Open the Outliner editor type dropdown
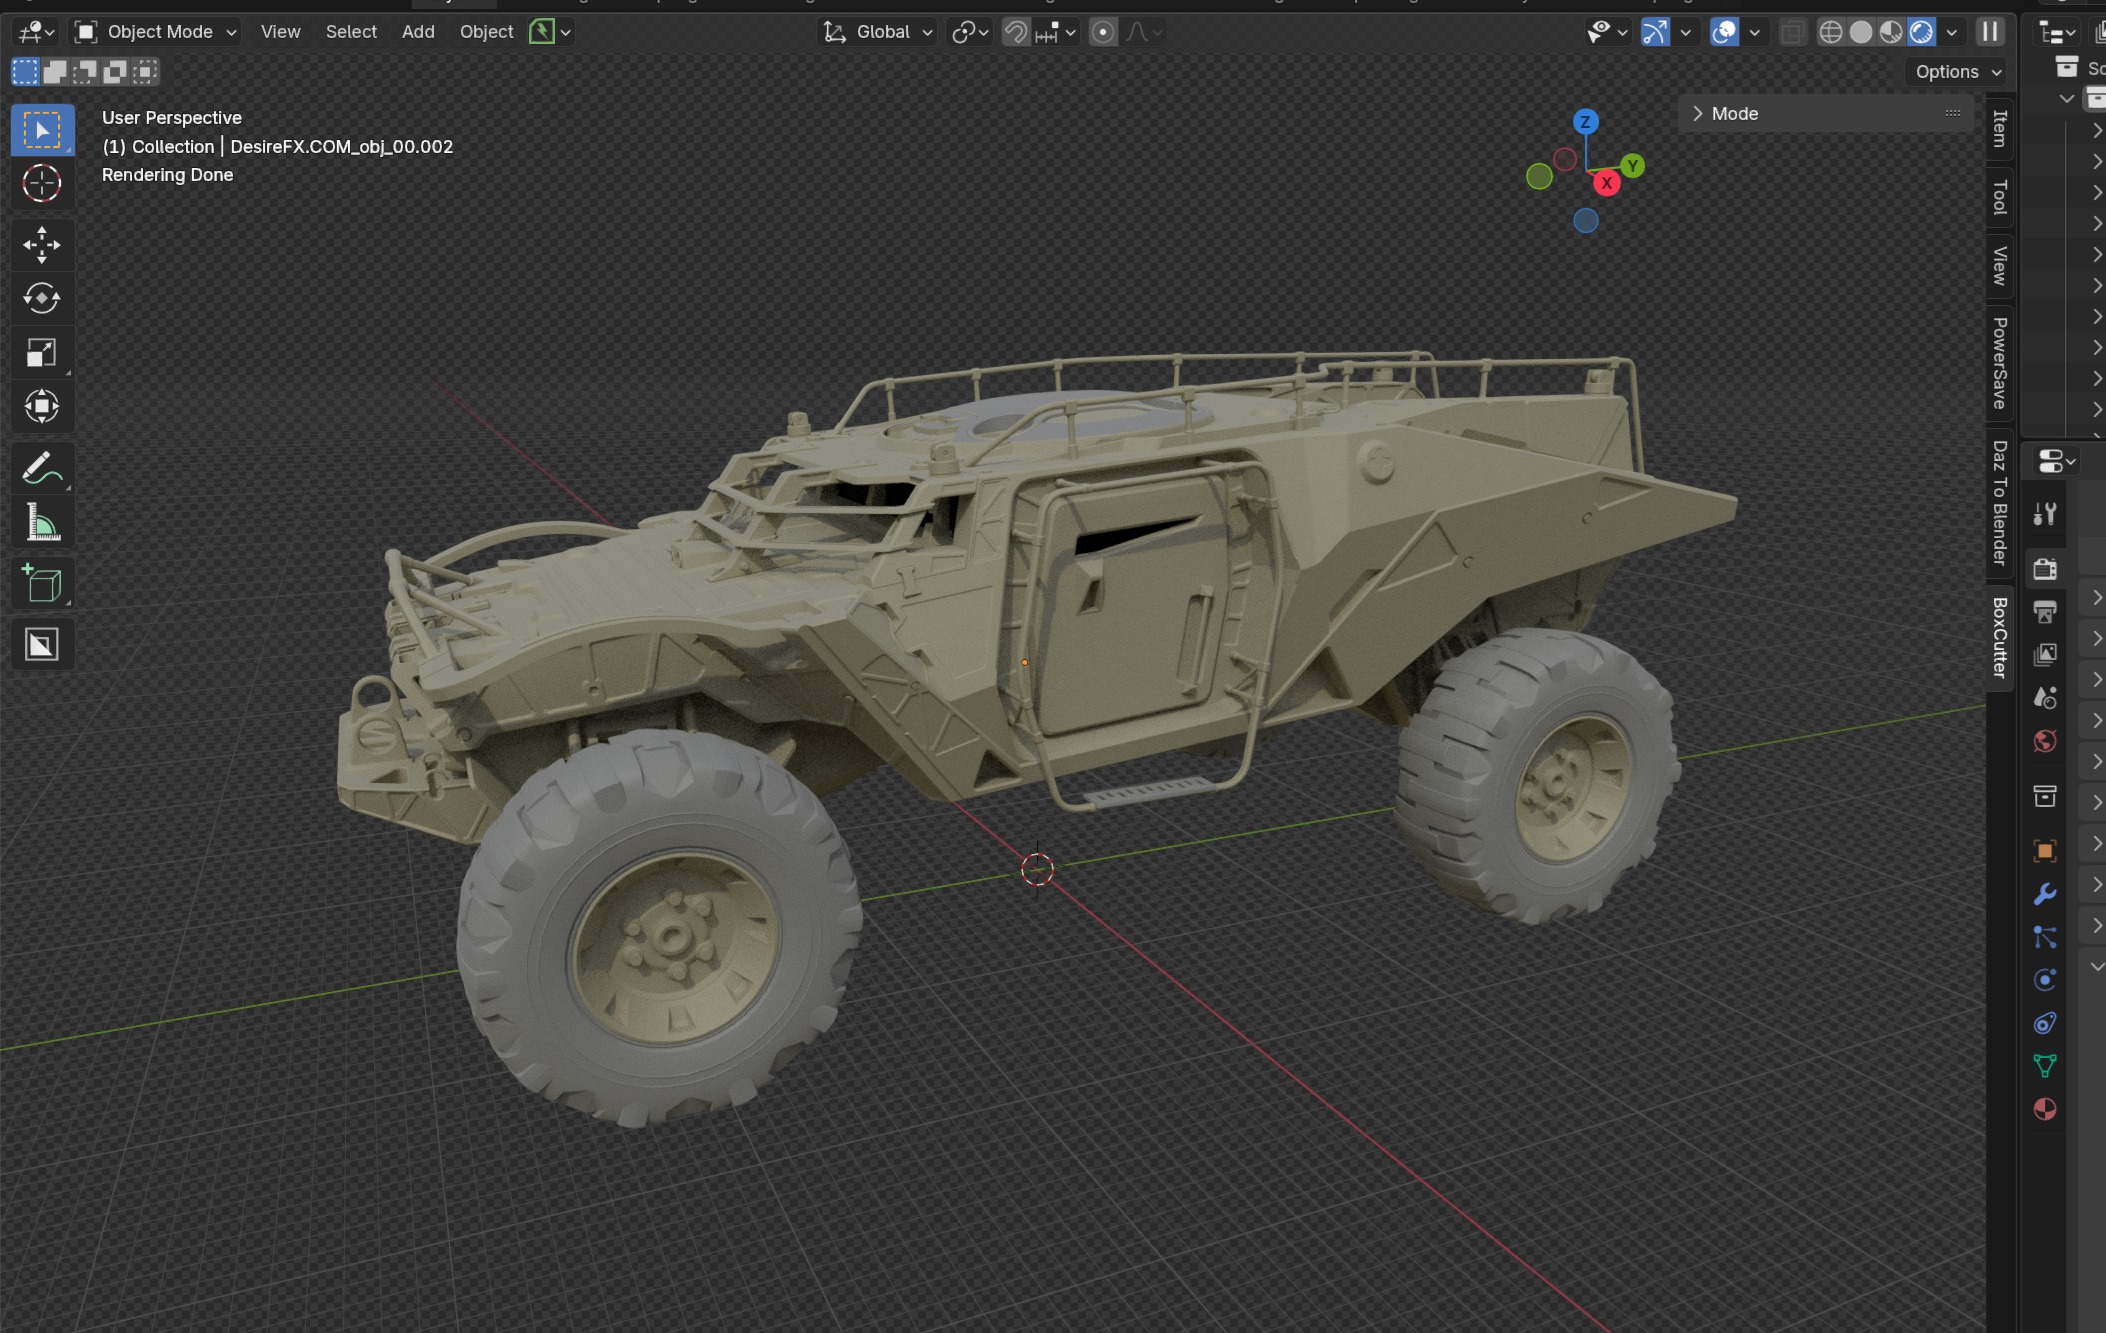Viewport: 2106px width, 1333px height. point(2056,33)
